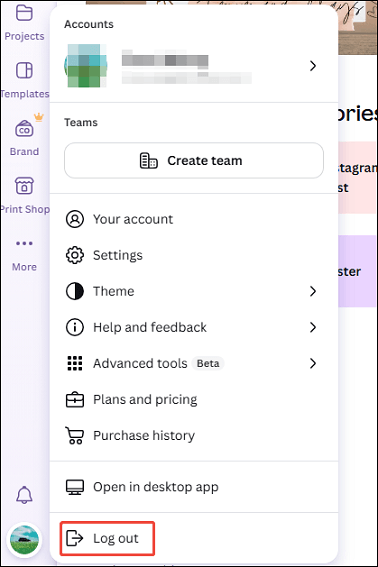Click the grid icon beside Advanced tools
The height and width of the screenshot is (567, 378).
[75, 363]
